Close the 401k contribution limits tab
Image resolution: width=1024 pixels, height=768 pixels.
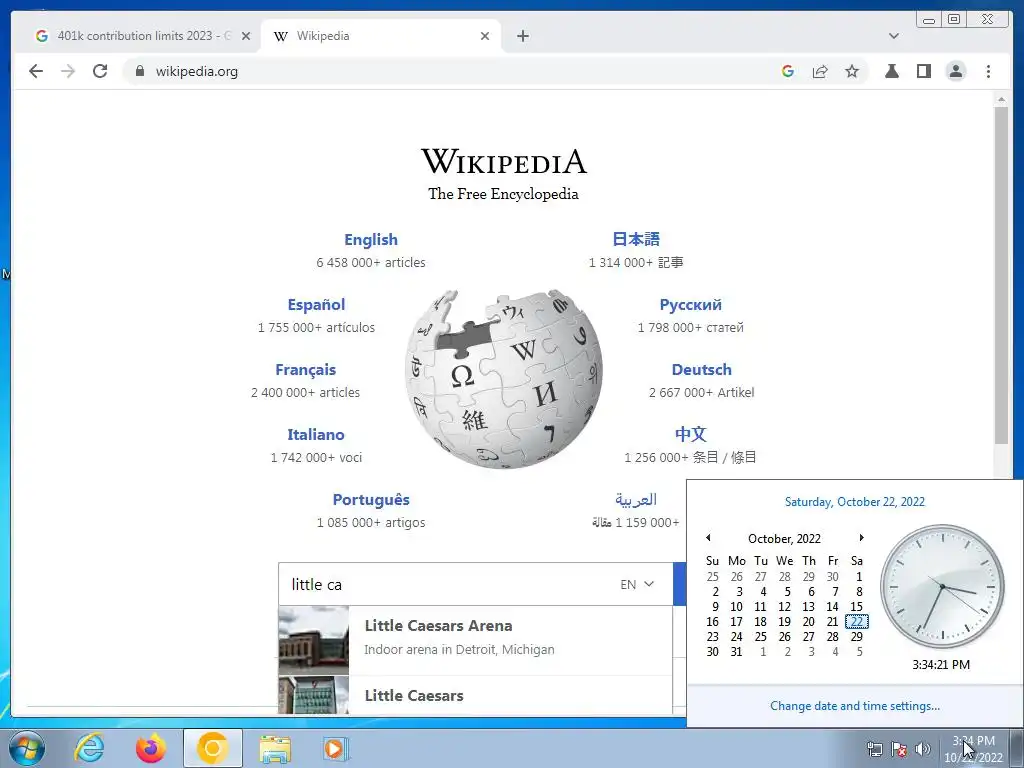246,36
